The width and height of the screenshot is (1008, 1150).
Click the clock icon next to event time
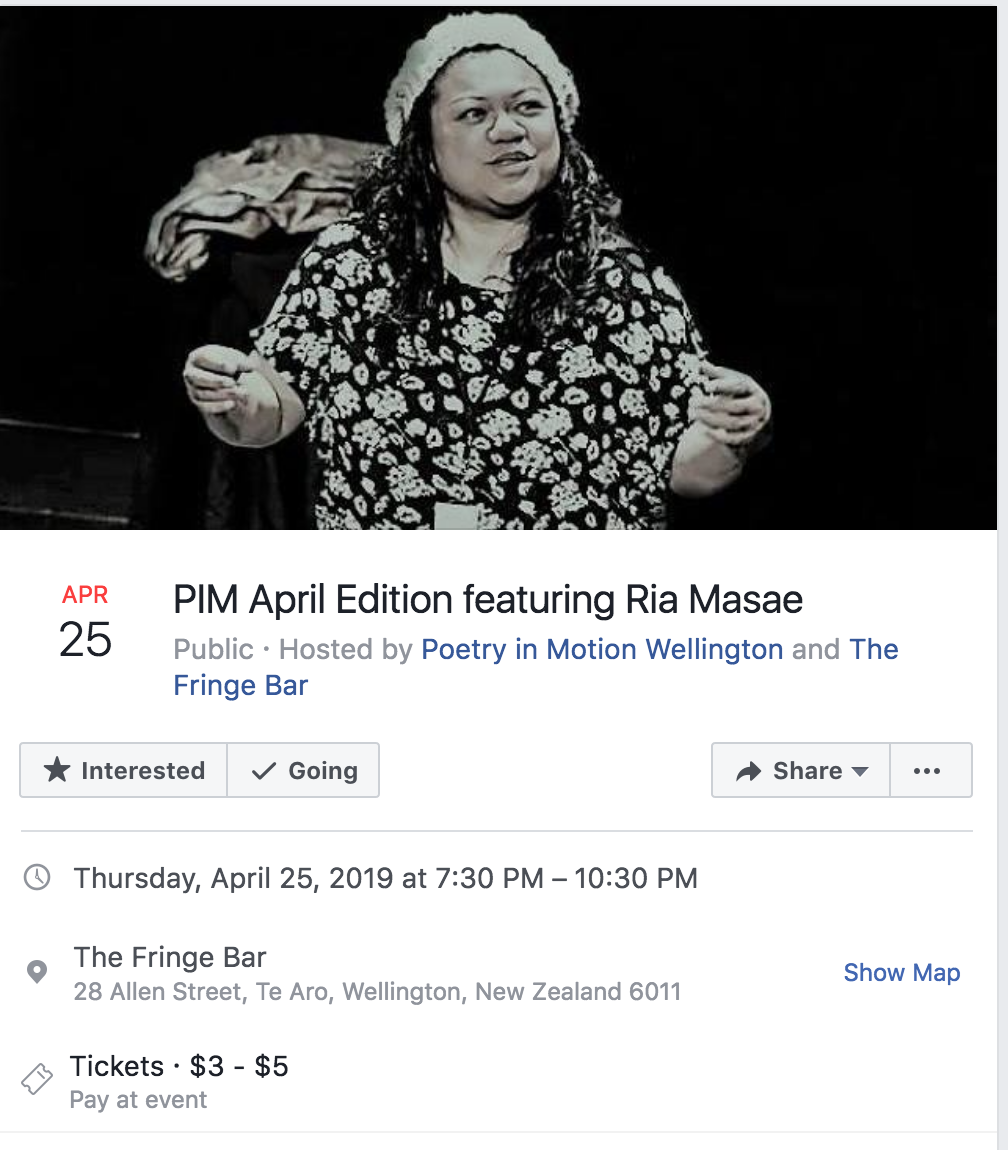pos(37,878)
